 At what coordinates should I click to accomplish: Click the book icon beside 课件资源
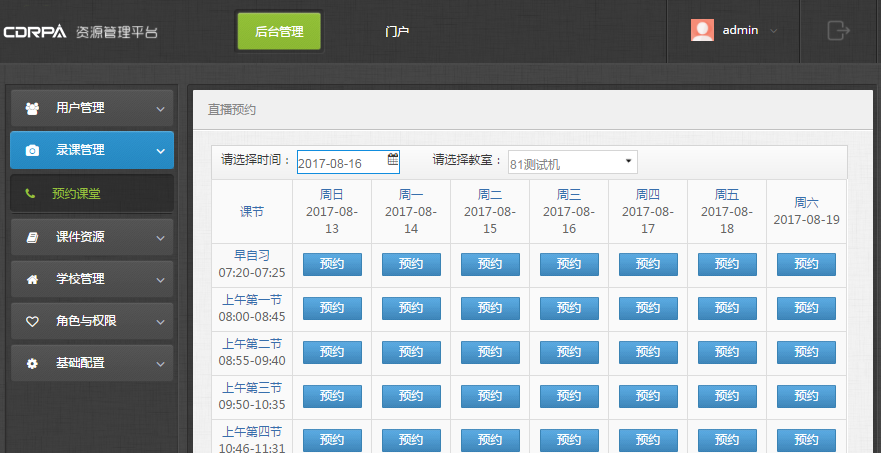[x=32, y=237]
